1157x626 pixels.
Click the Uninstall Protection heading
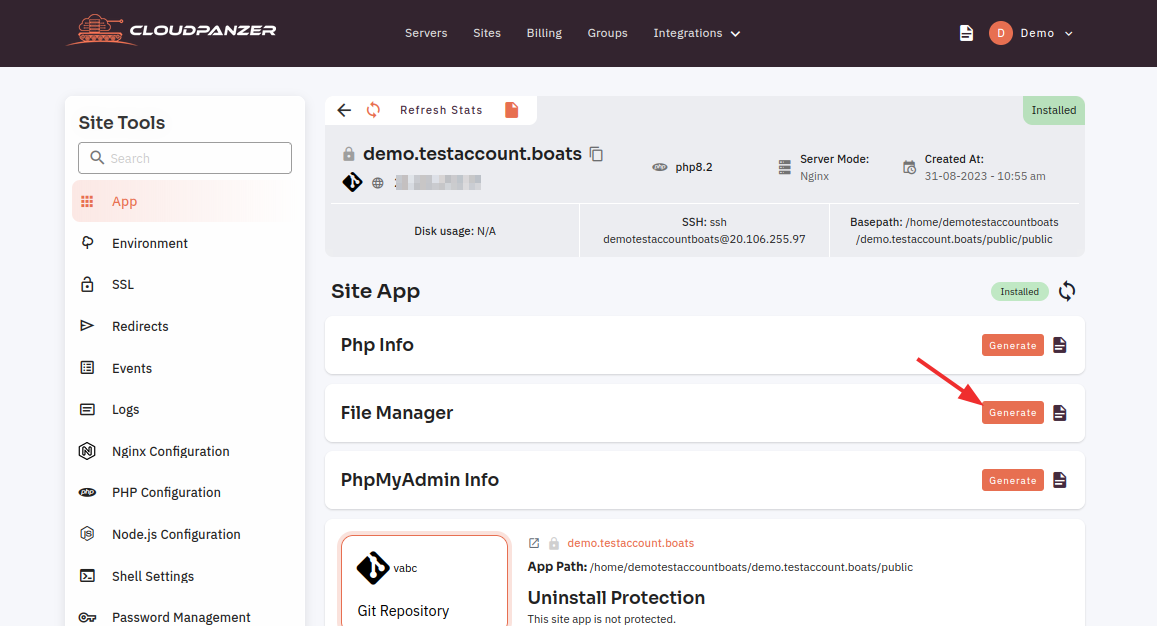(x=616, y=597)
